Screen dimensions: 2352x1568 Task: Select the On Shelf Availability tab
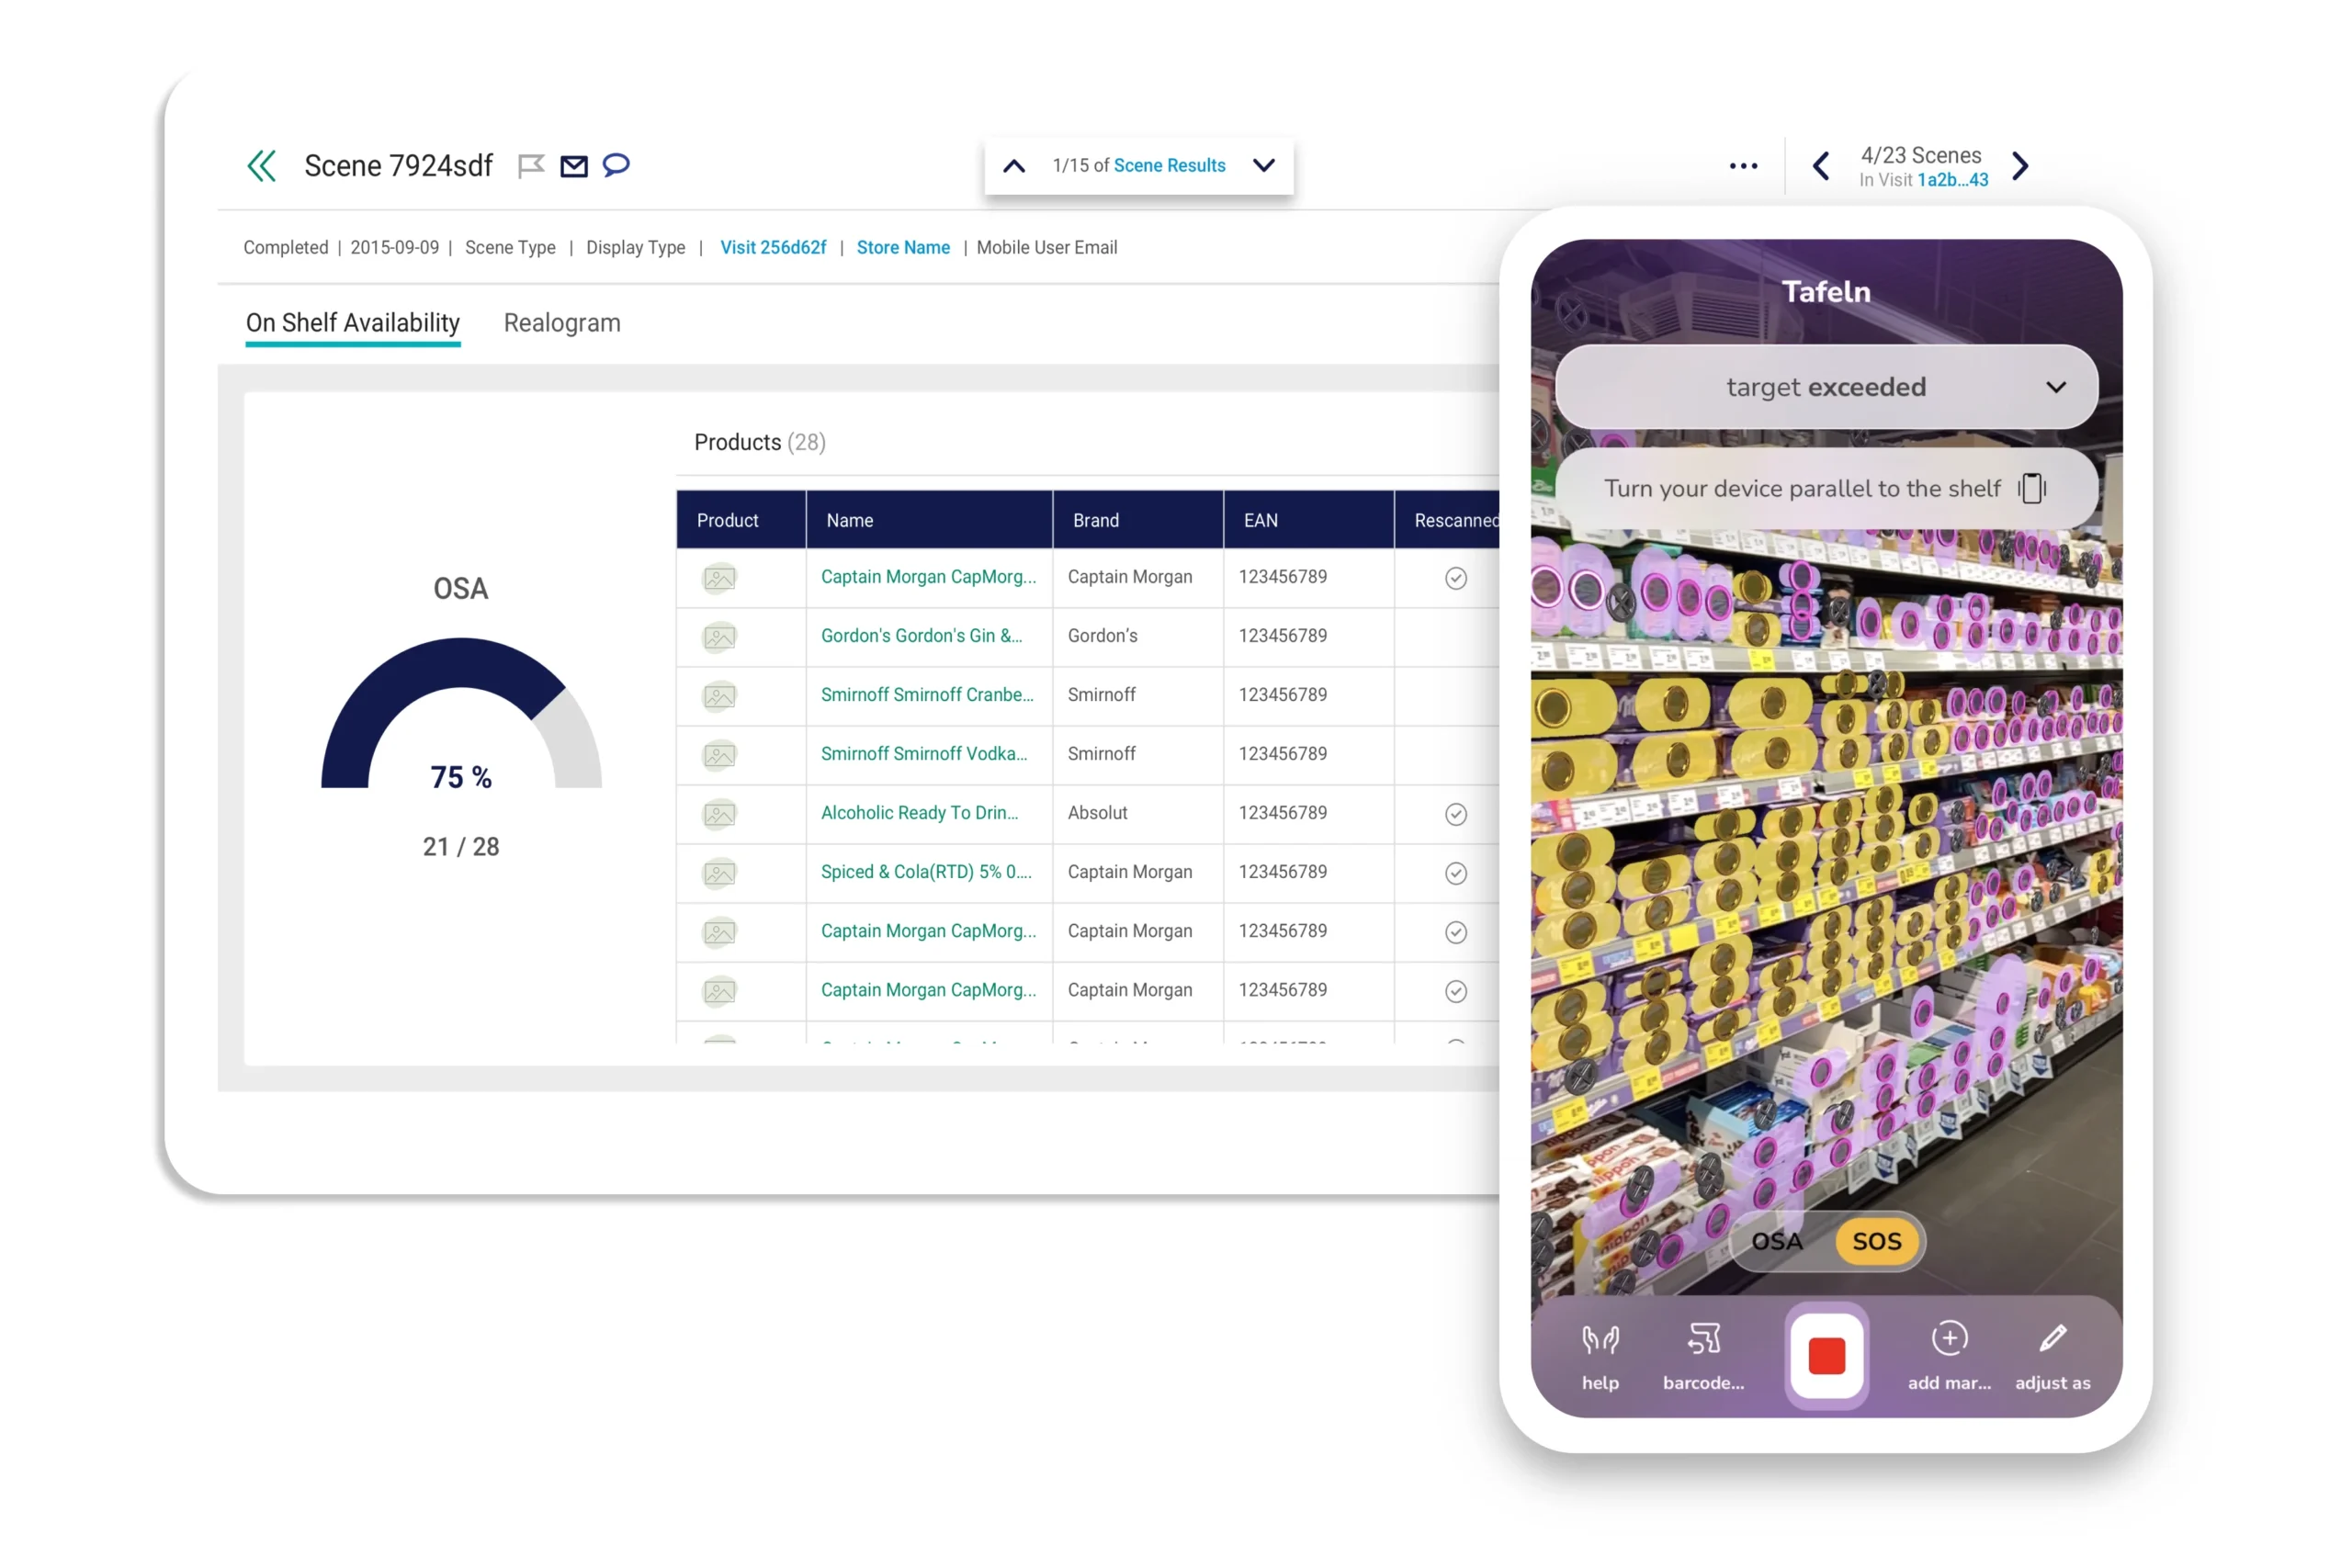[353, 323]
